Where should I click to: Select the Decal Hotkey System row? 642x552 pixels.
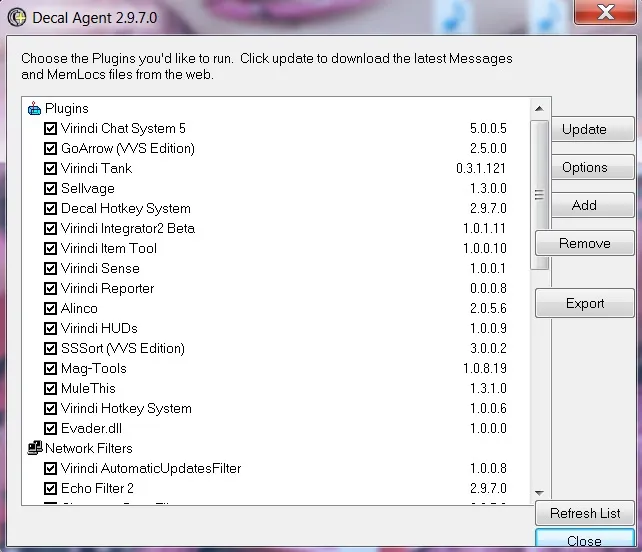click(x=125, y=208)
